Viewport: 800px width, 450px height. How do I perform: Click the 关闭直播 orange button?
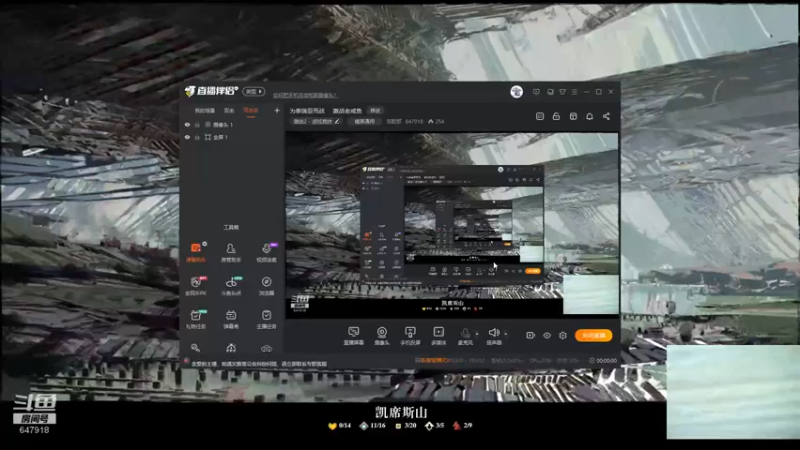coord(593,335)
